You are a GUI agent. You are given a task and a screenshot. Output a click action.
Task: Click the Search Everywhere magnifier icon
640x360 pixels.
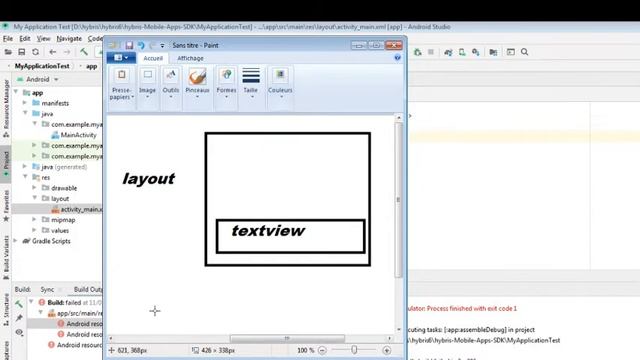pyautogui.click(x=524, y=52)
